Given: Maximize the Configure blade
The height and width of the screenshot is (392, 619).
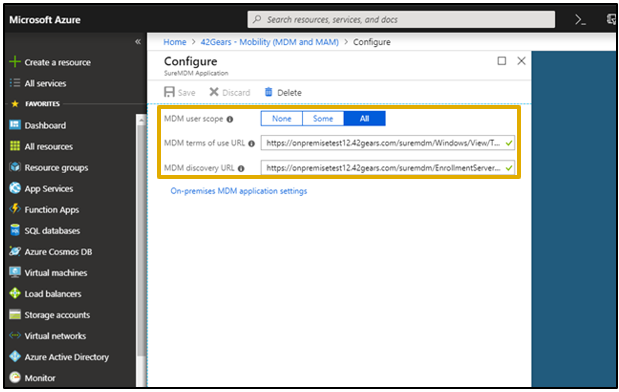Looking at the screenshot, I should pyautogui.click(x=501, y=61).
